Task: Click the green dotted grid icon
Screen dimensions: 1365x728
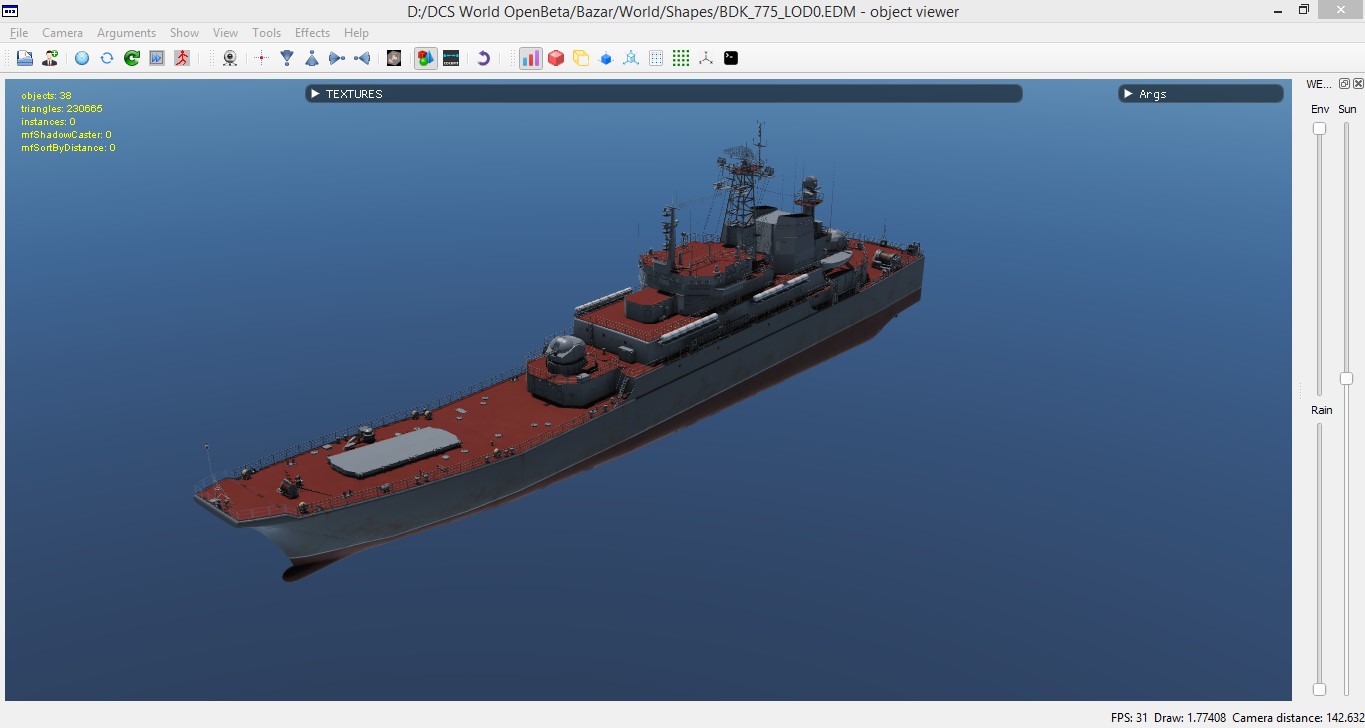Action: (x=681, y=58)
